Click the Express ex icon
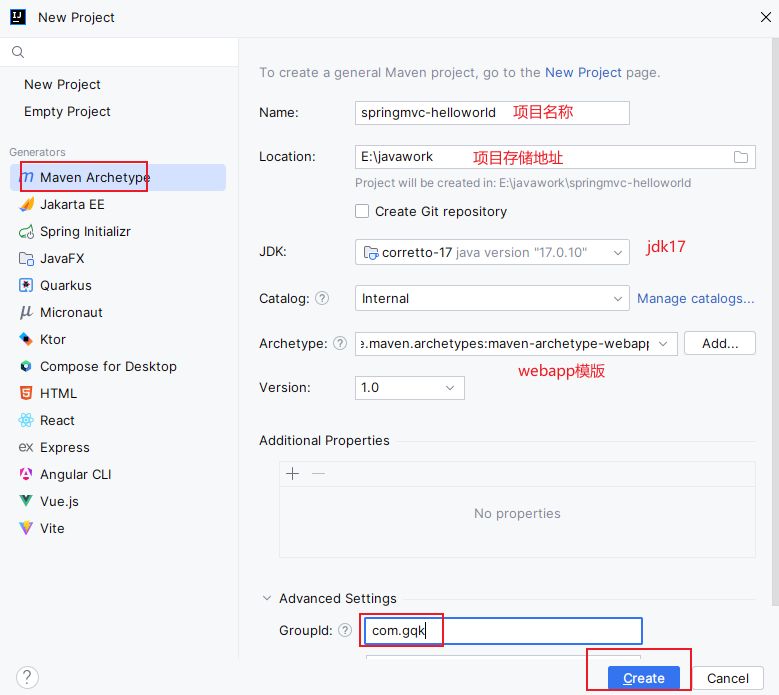Screen dimensions: 779x695 26,447
